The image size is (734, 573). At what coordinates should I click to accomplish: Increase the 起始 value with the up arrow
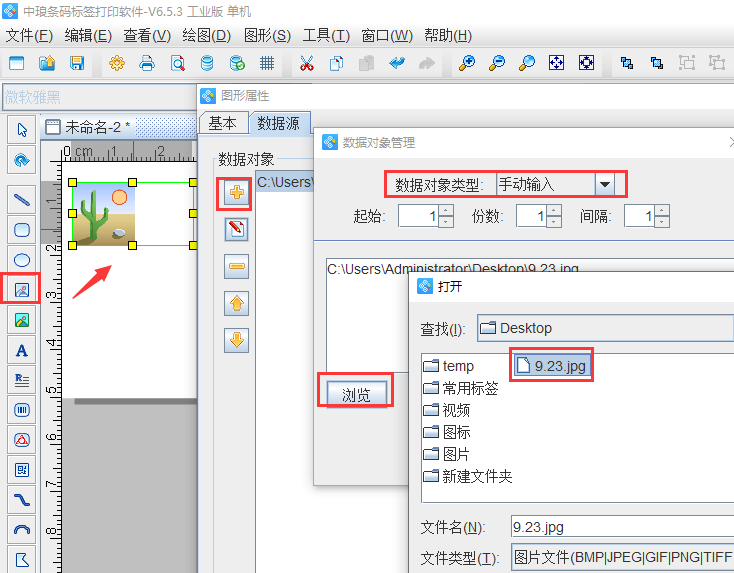pos(446,210)
